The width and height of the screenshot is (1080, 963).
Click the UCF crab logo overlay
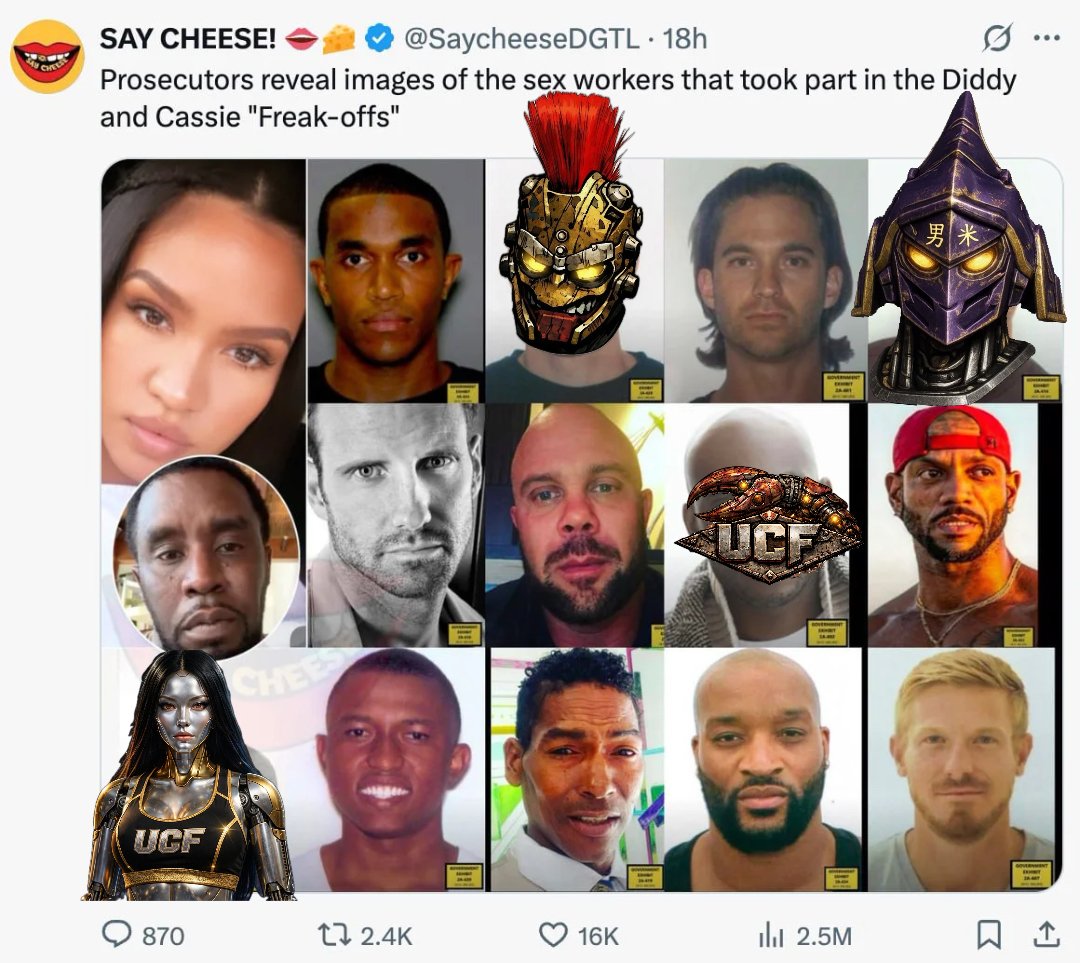pos(767,522)
